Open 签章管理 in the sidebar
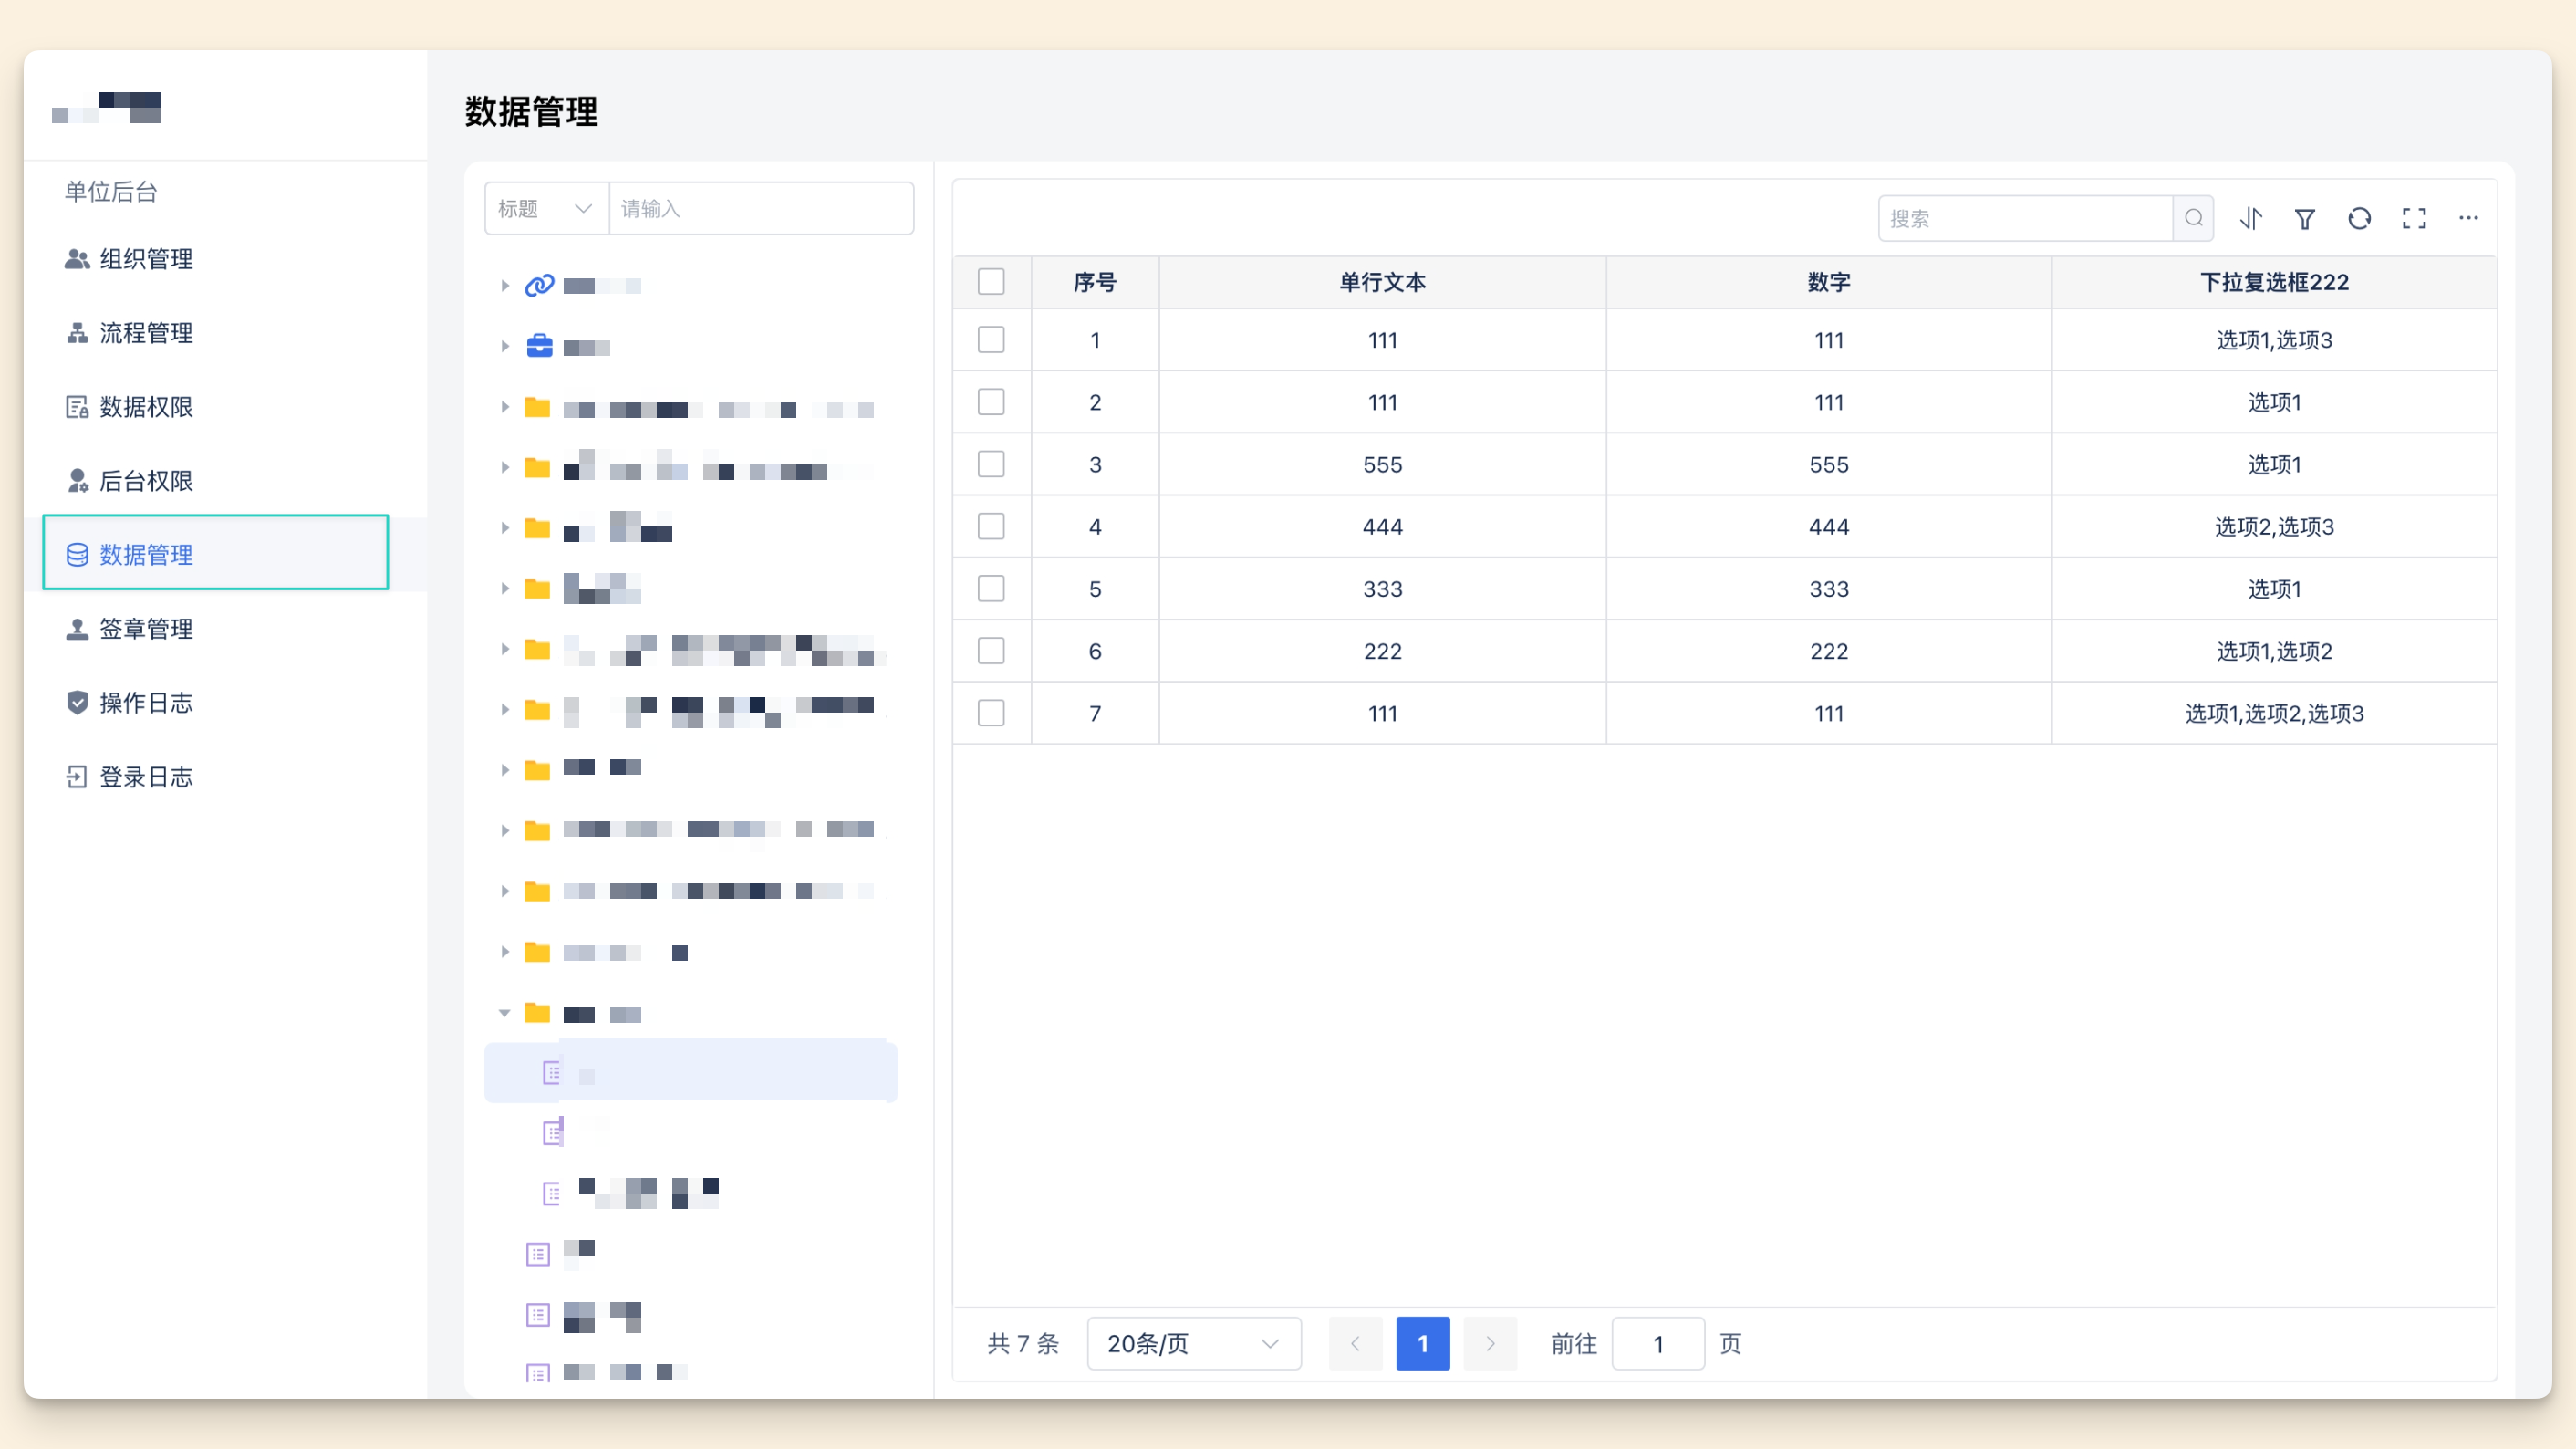 pos(146,629)
